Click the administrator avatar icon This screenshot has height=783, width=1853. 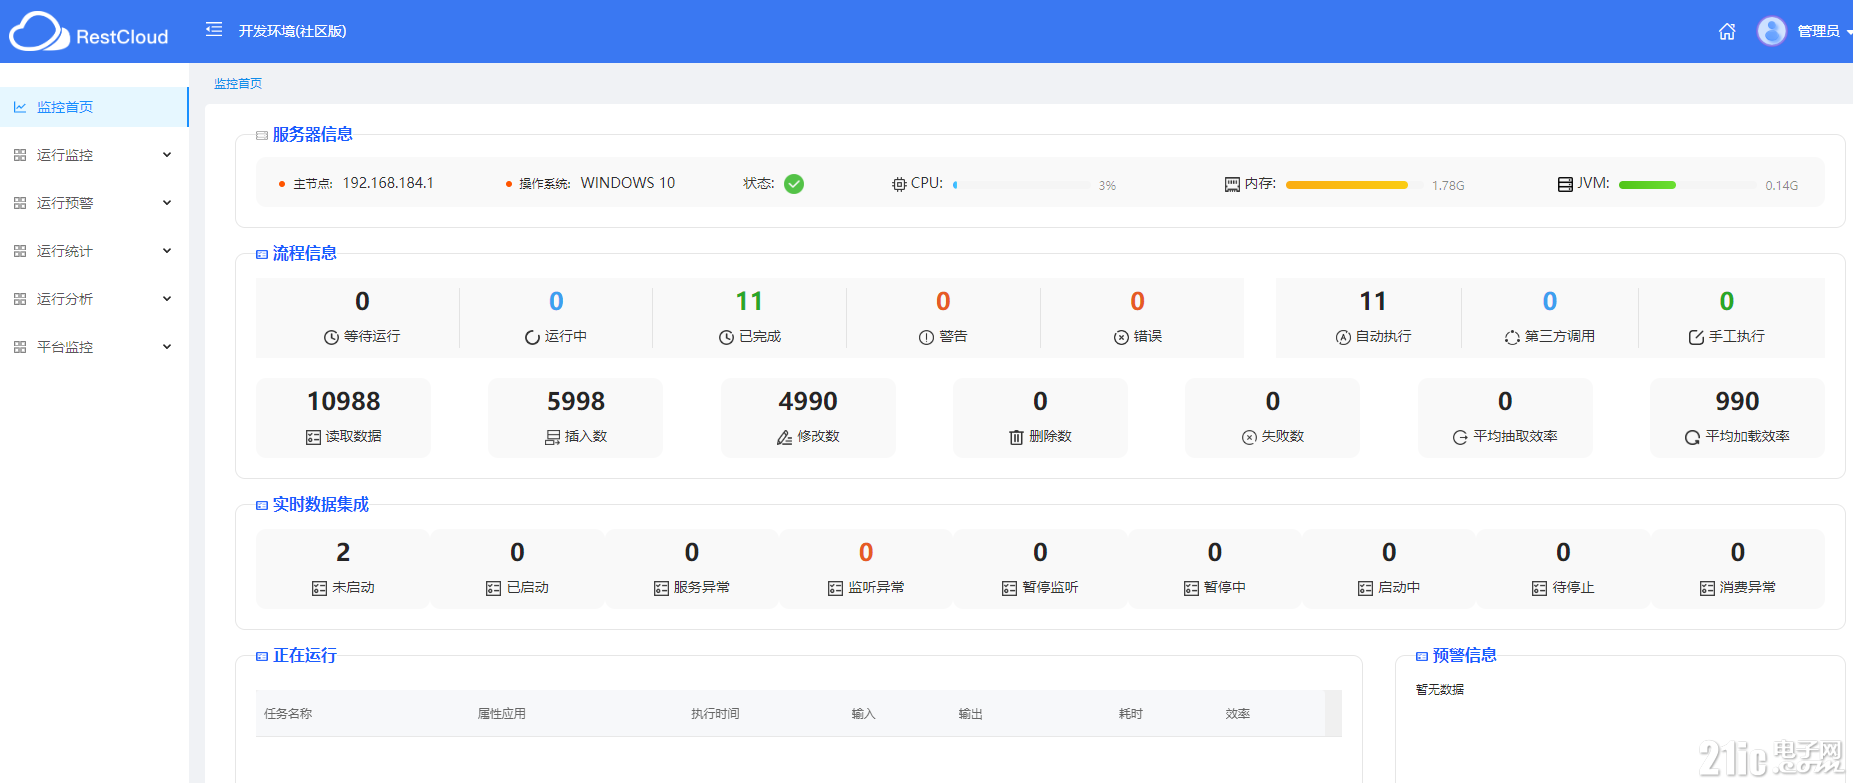coord(1772,31)
